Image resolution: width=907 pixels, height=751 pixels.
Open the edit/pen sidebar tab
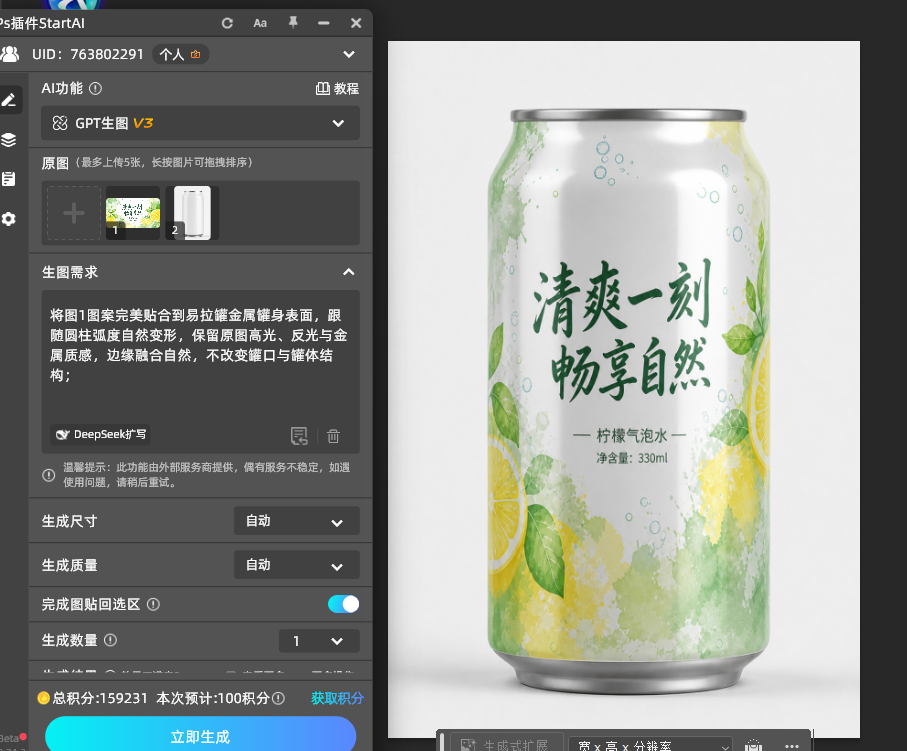(x=9, y=100)
